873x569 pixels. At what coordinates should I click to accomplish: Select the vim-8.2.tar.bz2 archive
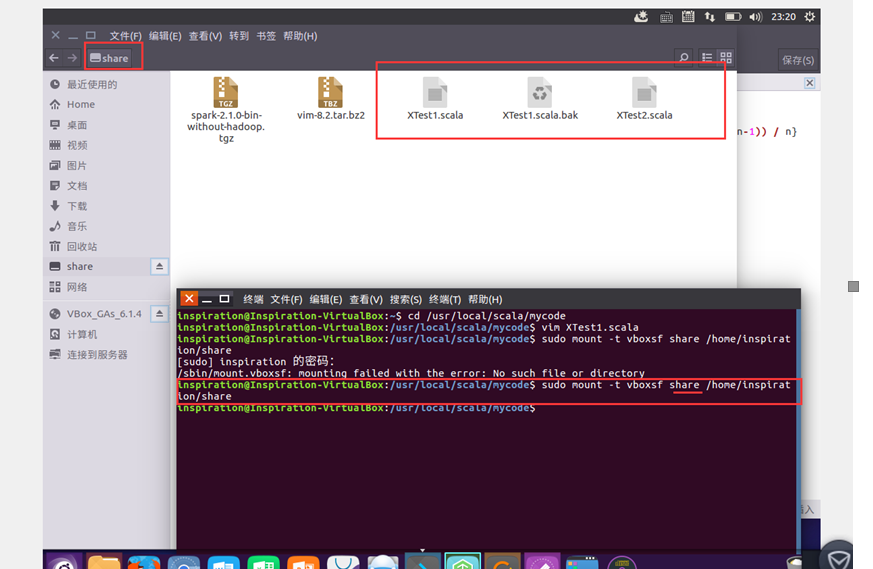pyautogui.click(x=331, y=99)
